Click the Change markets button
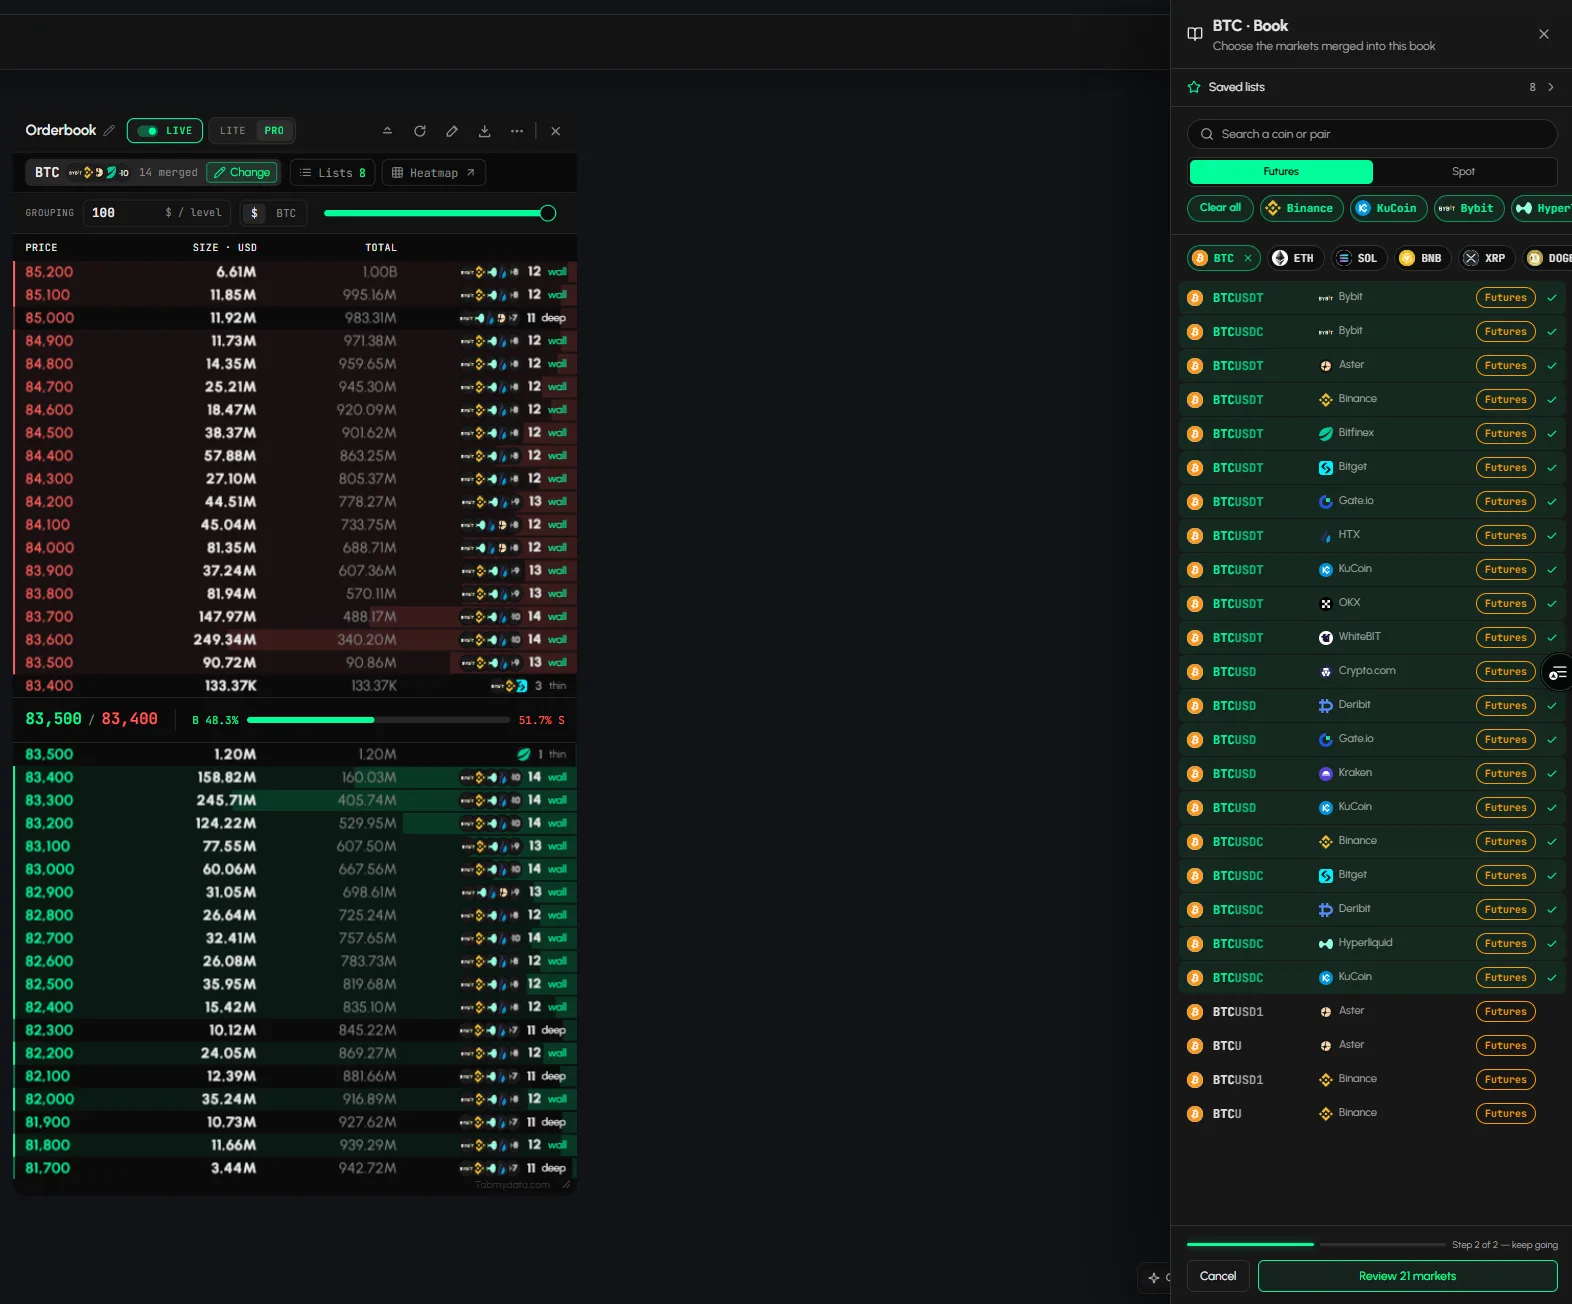 [242, 173]
